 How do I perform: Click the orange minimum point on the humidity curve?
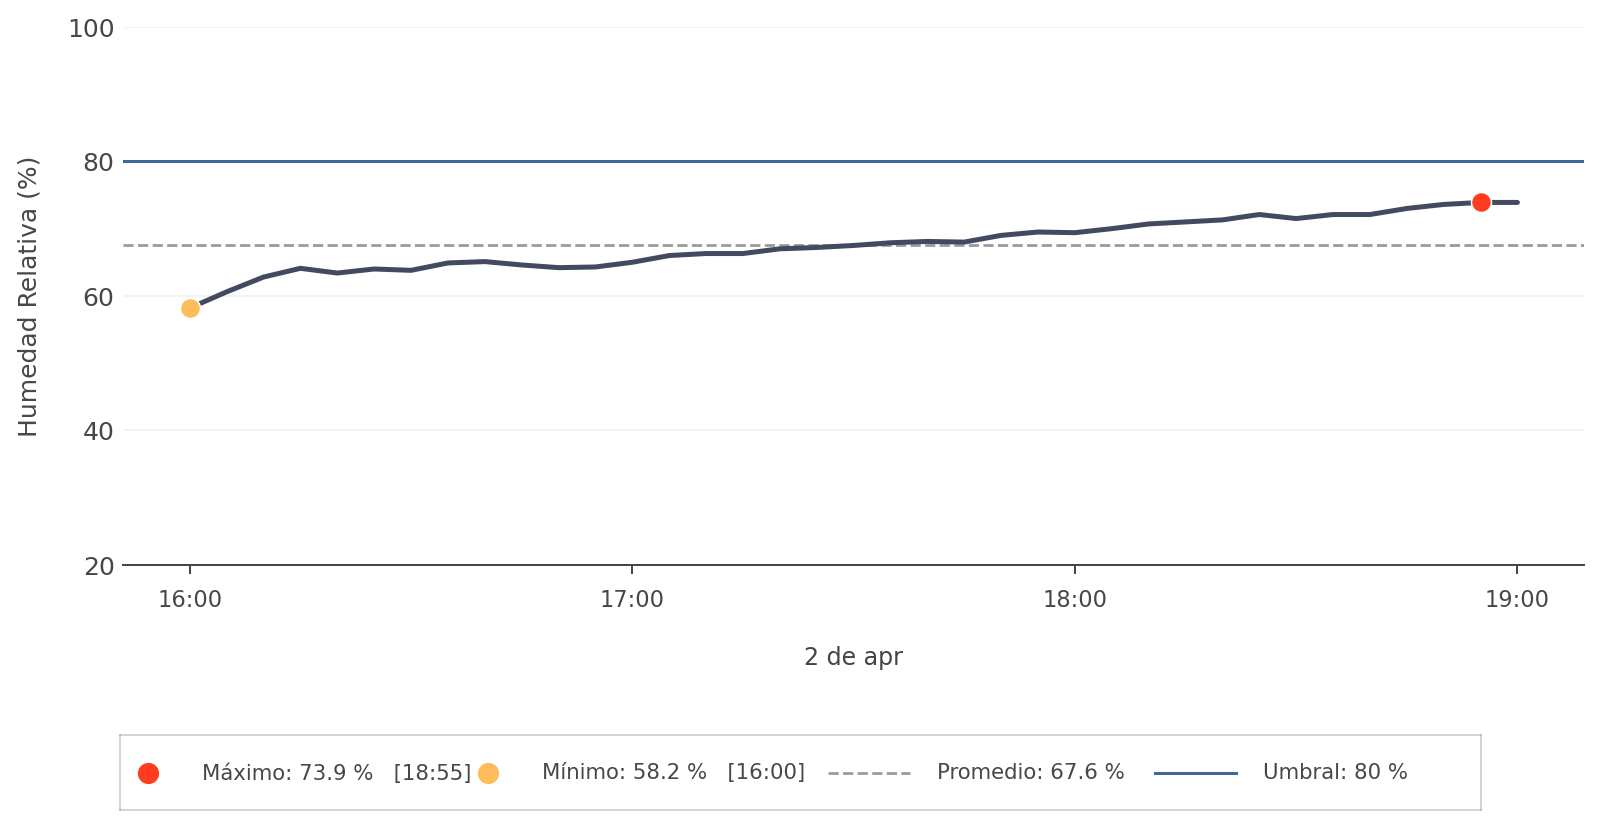point(190,308)
